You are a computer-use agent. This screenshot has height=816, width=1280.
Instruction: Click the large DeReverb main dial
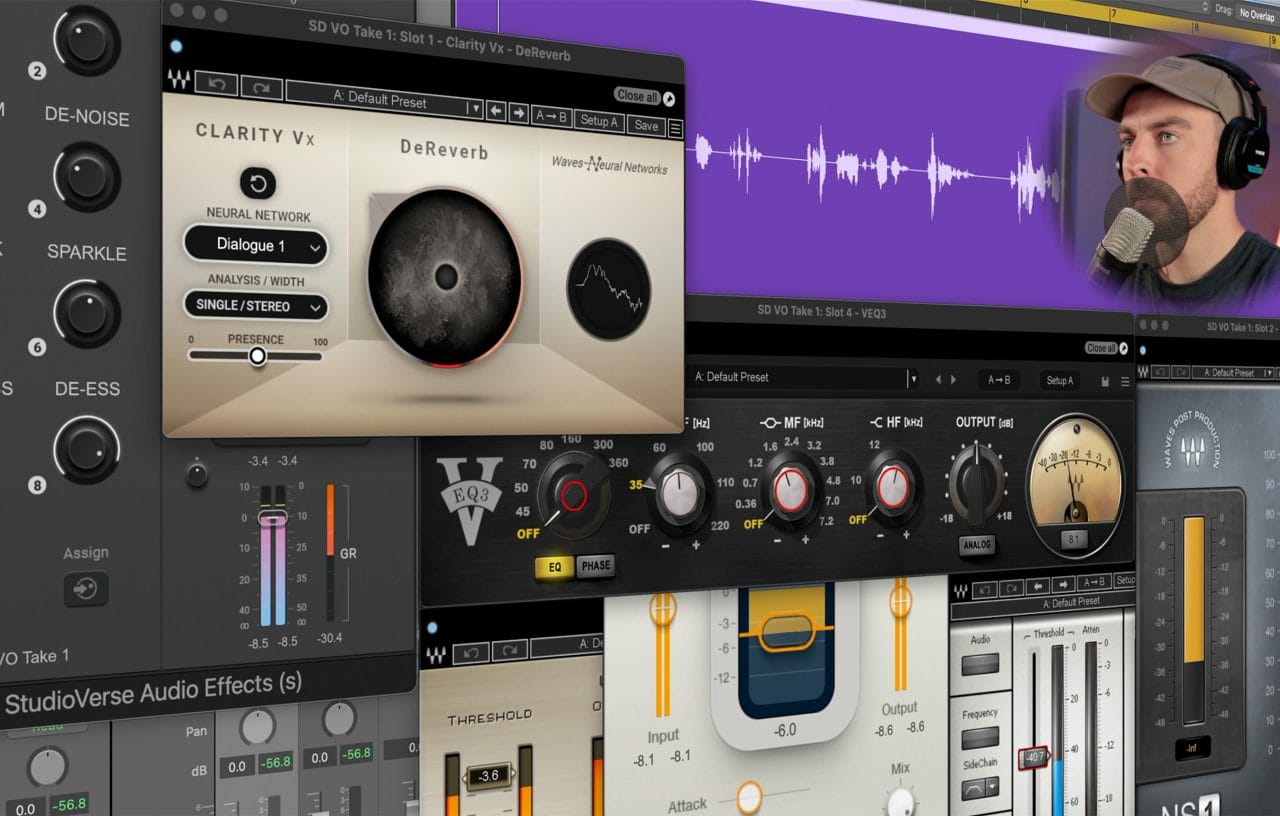click(x=446, y=276)
